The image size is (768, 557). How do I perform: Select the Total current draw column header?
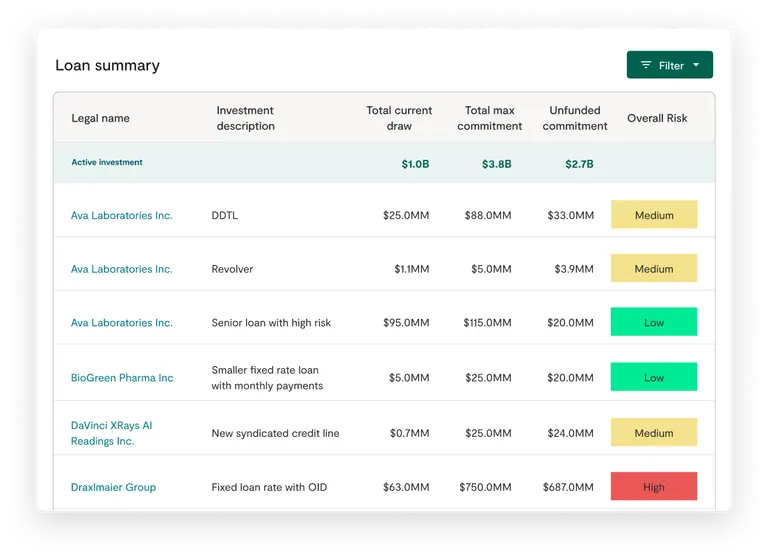[x=399, y=118]
